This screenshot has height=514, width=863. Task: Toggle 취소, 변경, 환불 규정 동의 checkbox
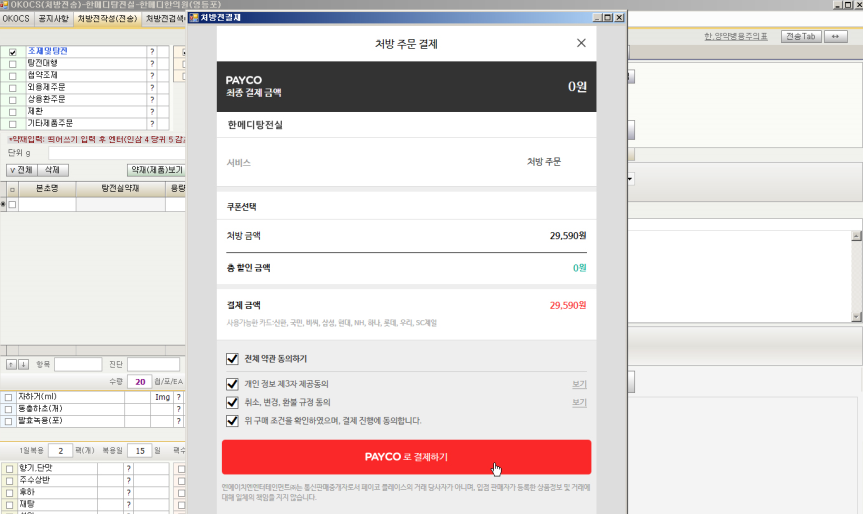232,402
